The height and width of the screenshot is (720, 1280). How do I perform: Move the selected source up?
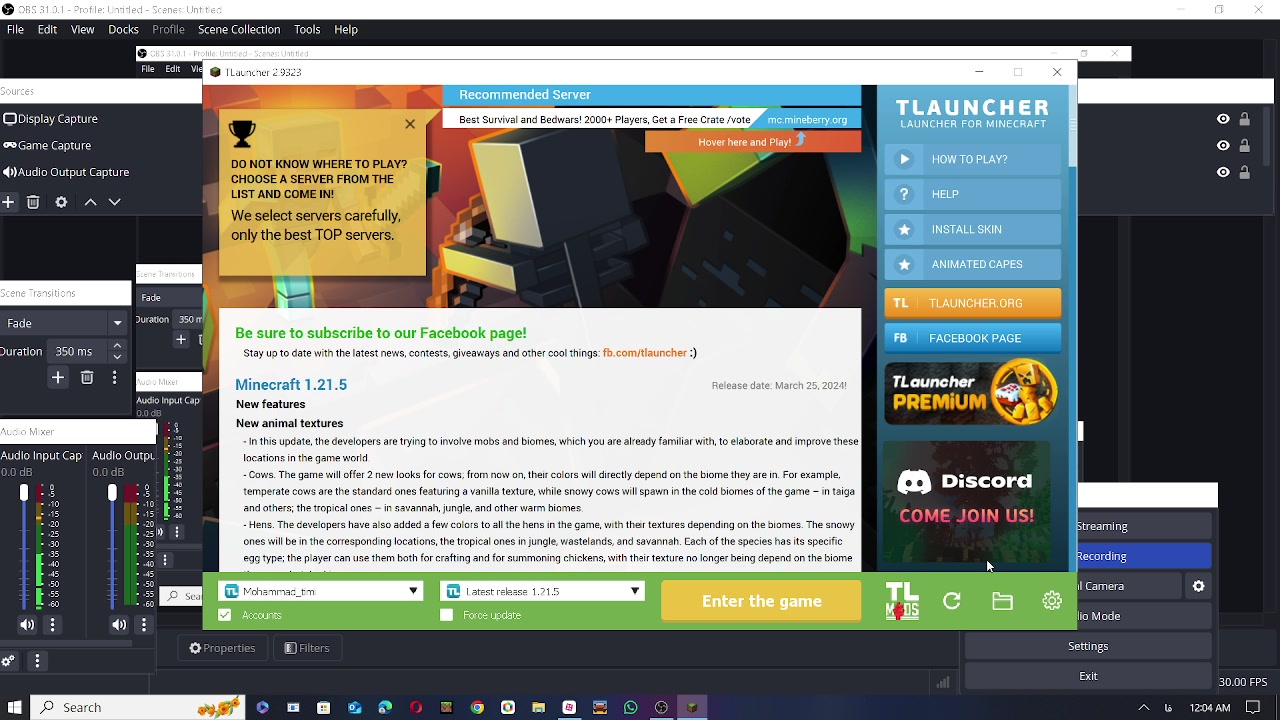point(90,202)
